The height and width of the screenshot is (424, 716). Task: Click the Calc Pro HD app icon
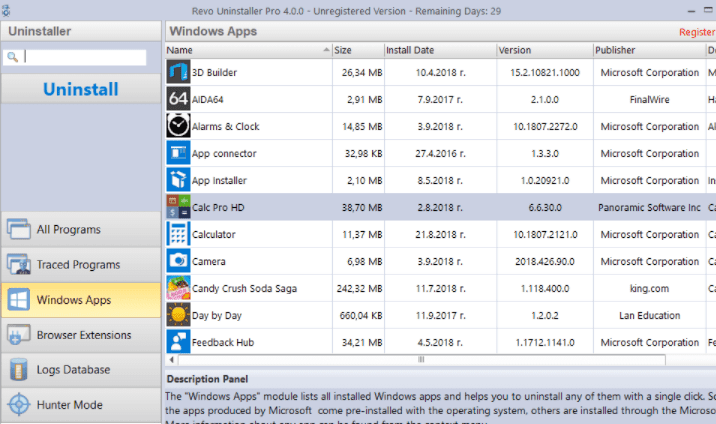(178, 207)
